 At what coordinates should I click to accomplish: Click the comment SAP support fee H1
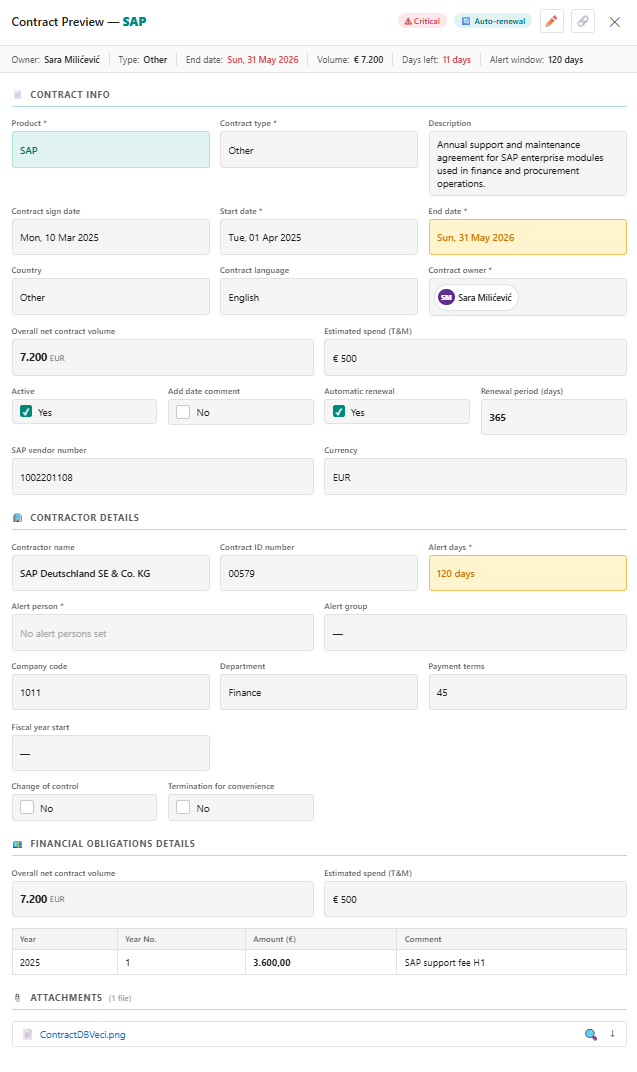coord(511,962)
